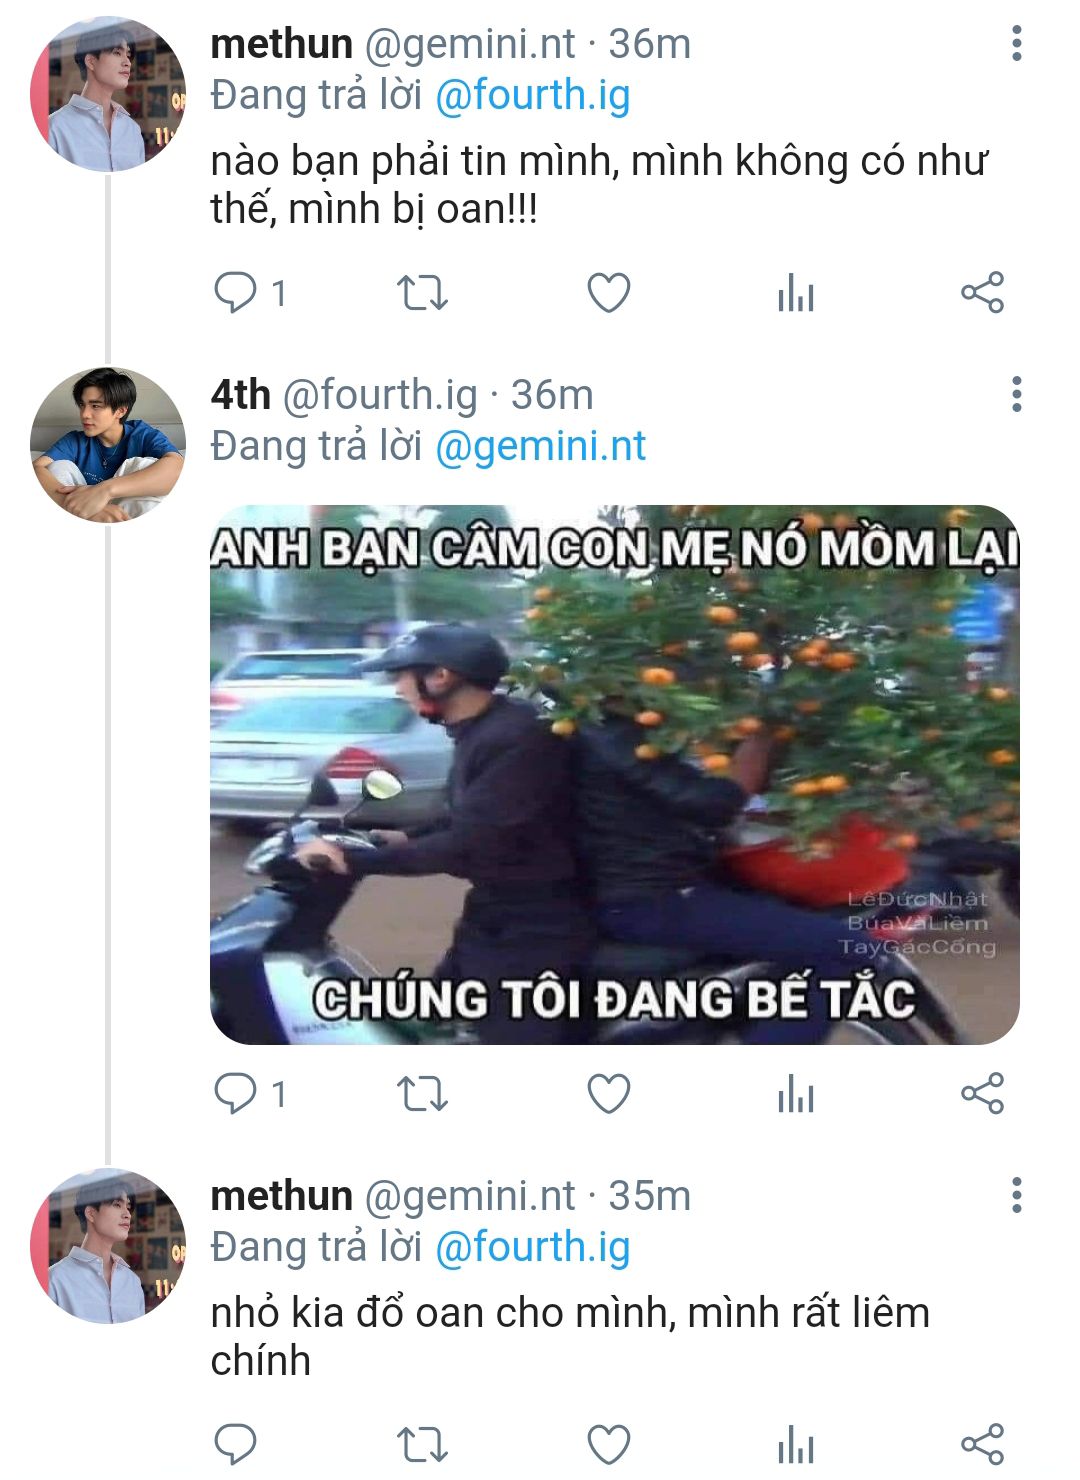Open the orange tree motorbike meme image

614,775
